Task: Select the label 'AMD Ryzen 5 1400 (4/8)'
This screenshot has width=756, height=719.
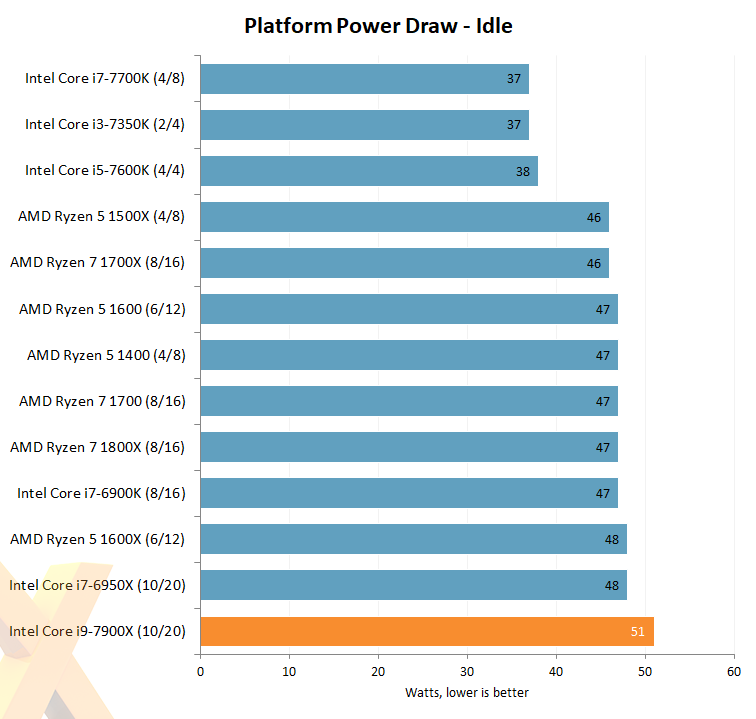Action: 106,355
